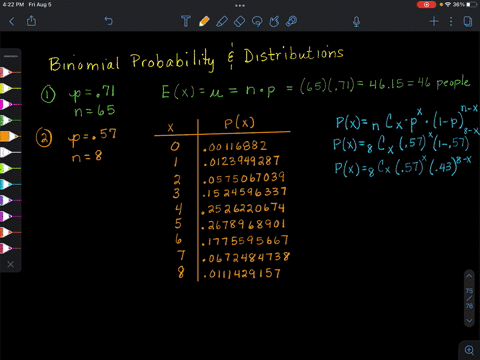Tap the multitasking three dots
This screenshot has height=360, width=480.
coord(240,5)
